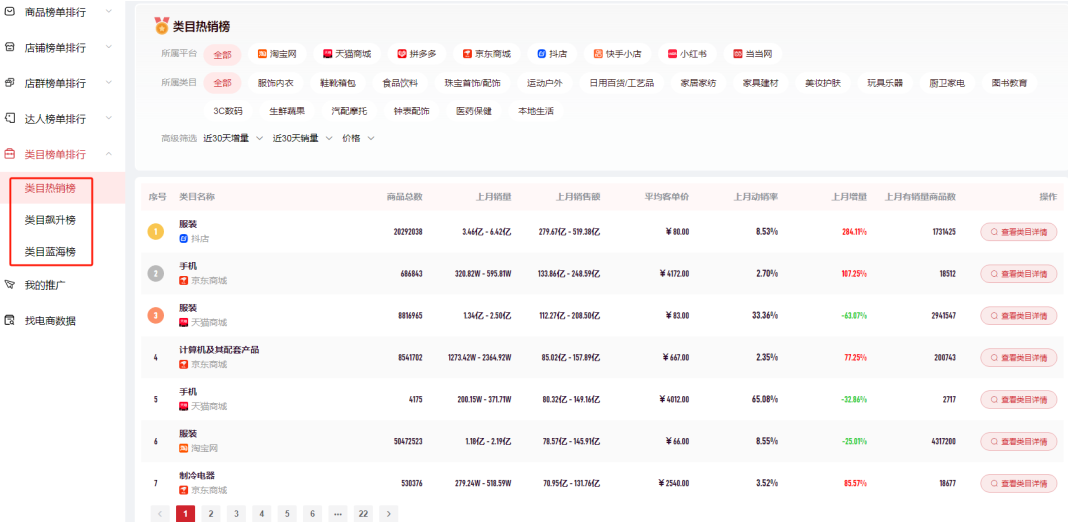Select 图书教育 category chip
Viewport: 1068px width, 522px height.
click(1009, 83)
